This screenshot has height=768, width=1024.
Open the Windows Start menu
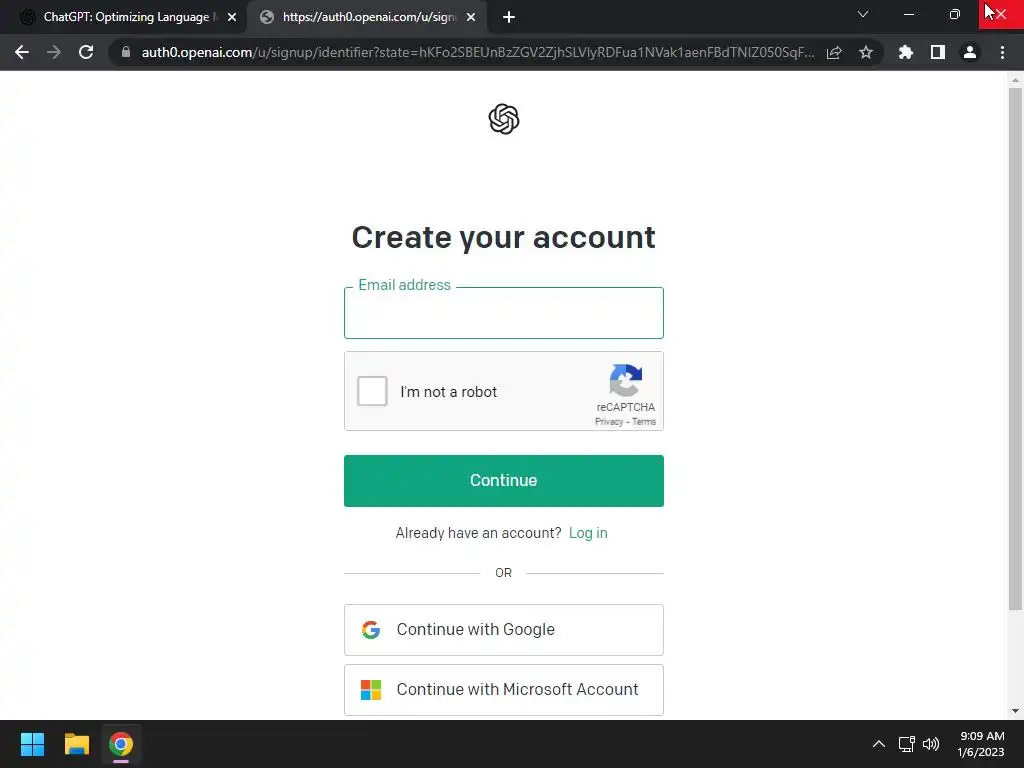tap(32, 744)
